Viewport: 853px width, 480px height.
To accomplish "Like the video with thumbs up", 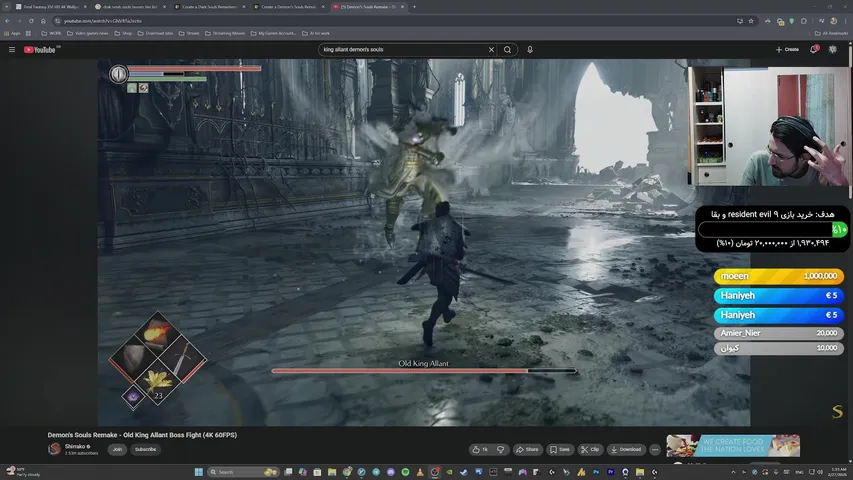I will coord(480,450).
